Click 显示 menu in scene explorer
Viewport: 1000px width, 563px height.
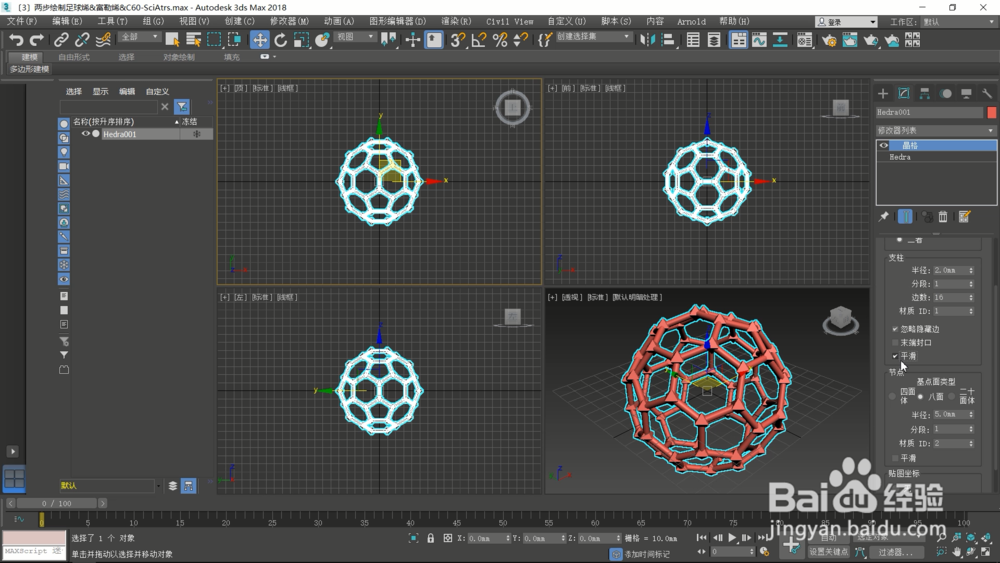(100, 91)
